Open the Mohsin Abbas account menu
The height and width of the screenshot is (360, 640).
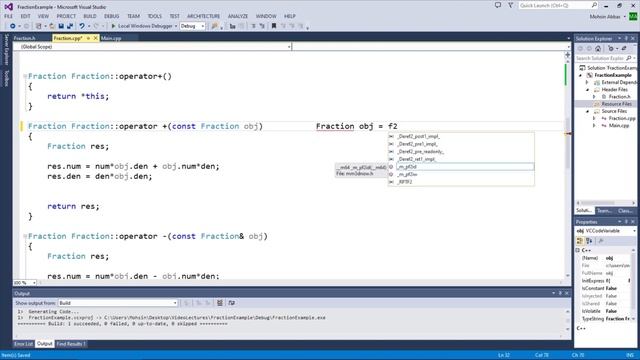[607, 17]
